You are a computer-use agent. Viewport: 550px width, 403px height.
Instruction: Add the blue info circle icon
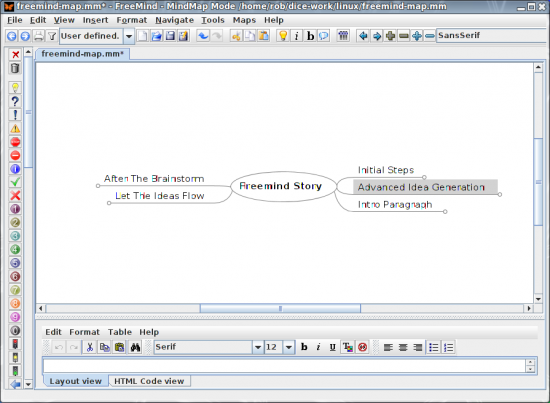click(x=15, y=169)
